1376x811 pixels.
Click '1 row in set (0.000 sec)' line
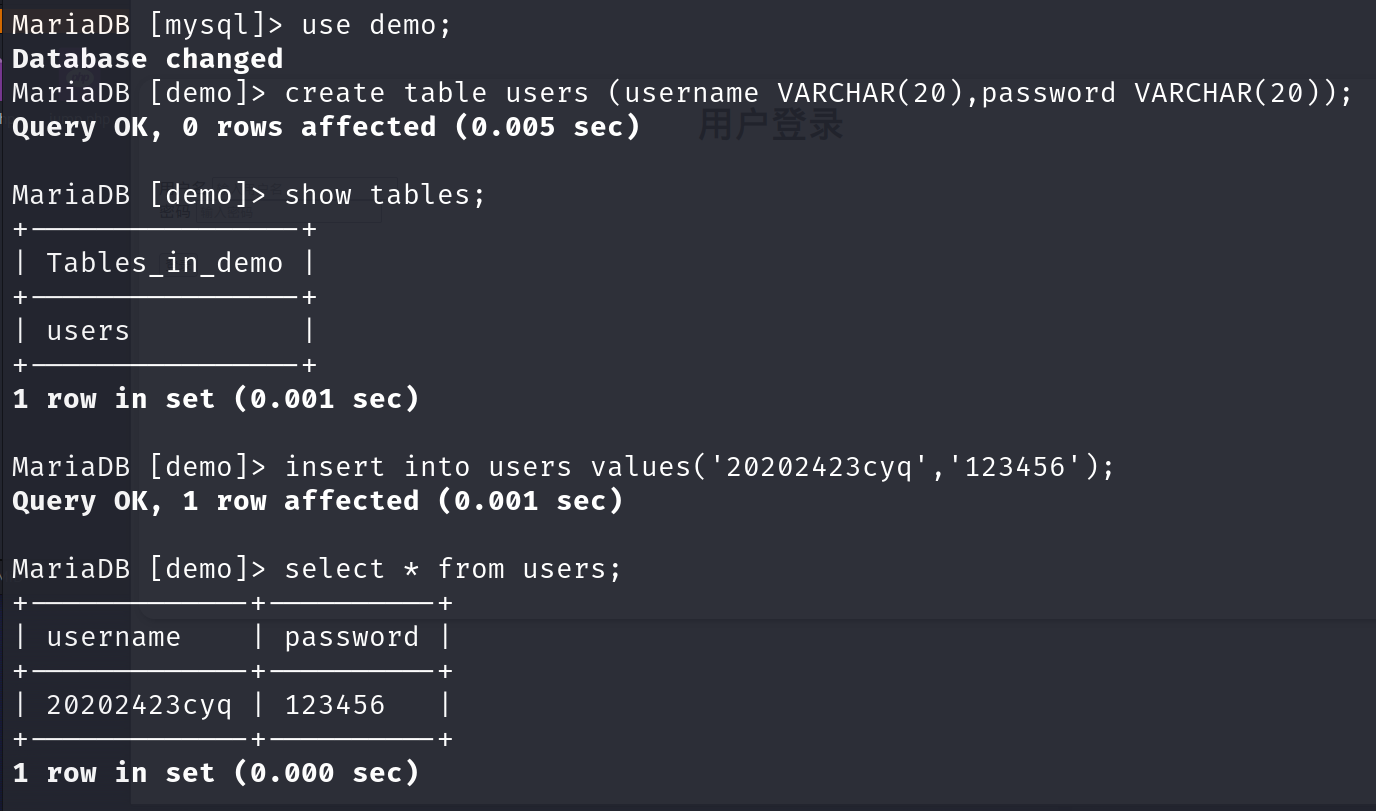tap(215, 773)
